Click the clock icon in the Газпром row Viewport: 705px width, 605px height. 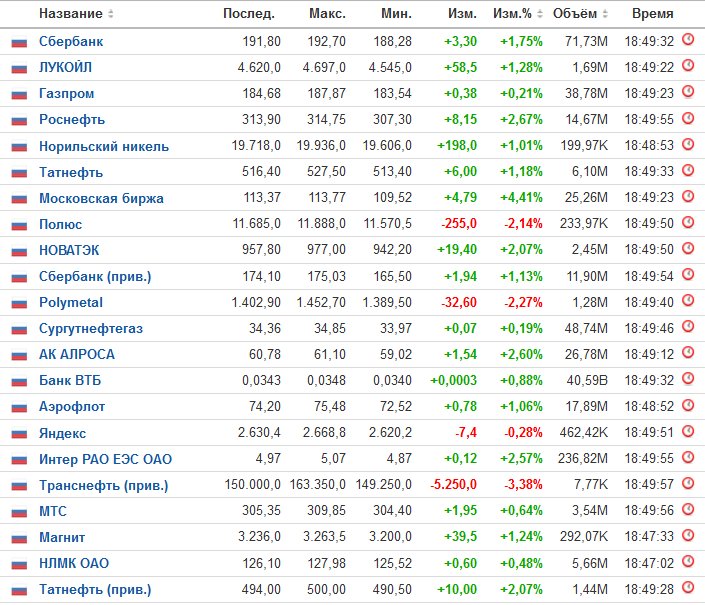(x=688, y=92)
